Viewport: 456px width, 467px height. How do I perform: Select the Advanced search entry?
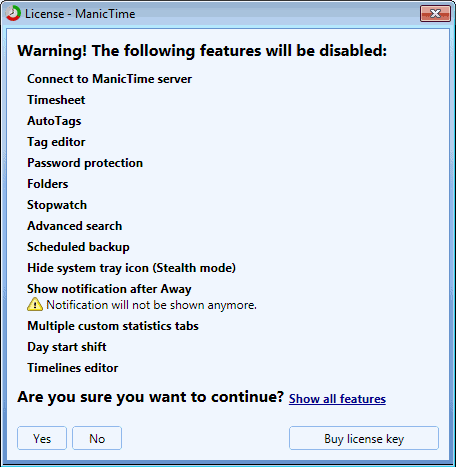pos(75,226)
